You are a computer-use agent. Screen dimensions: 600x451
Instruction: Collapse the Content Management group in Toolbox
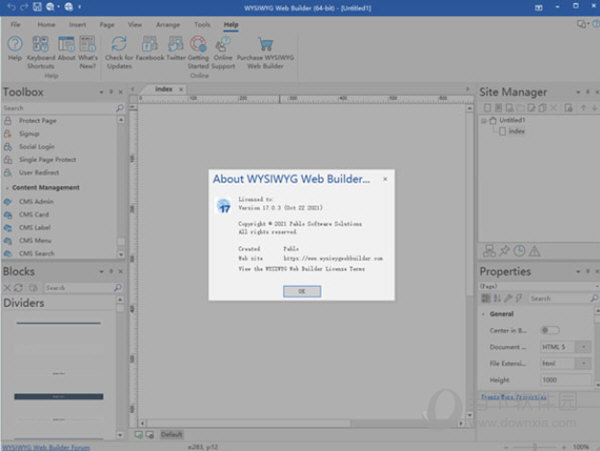tap(7, 188)
